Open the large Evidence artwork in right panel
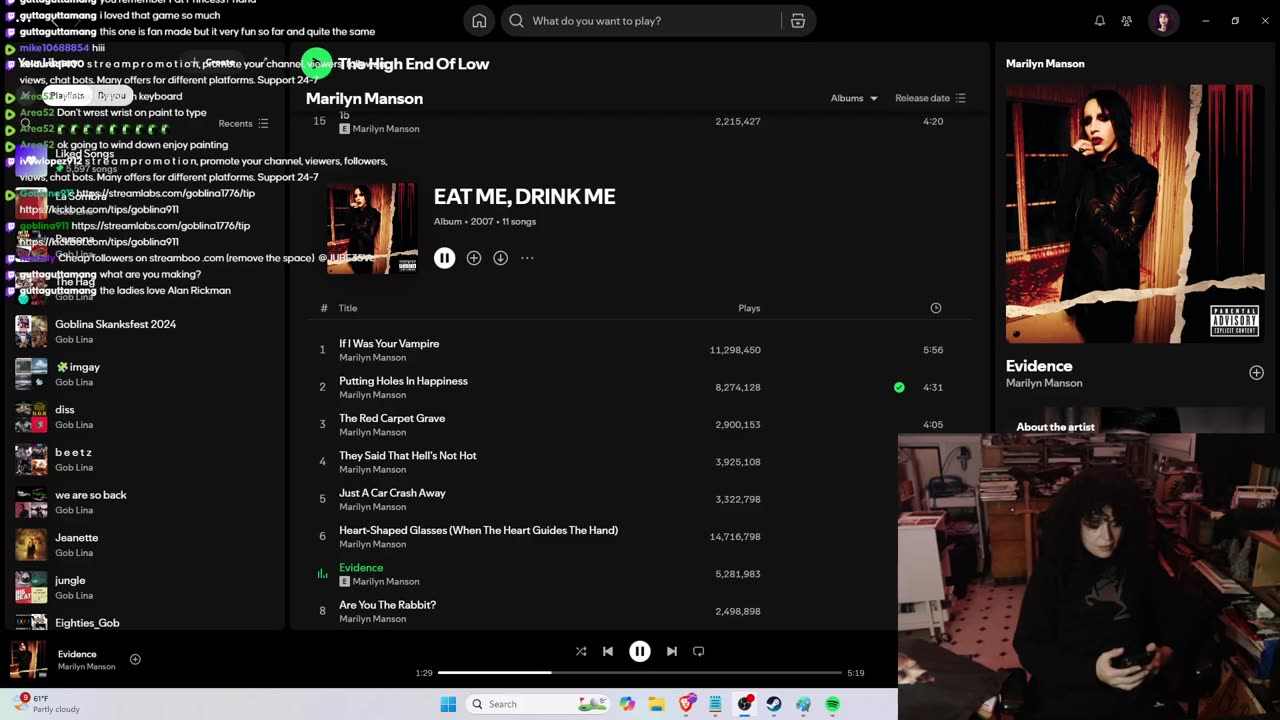This screenshot has height=720, width=1280. point(1135,214)
